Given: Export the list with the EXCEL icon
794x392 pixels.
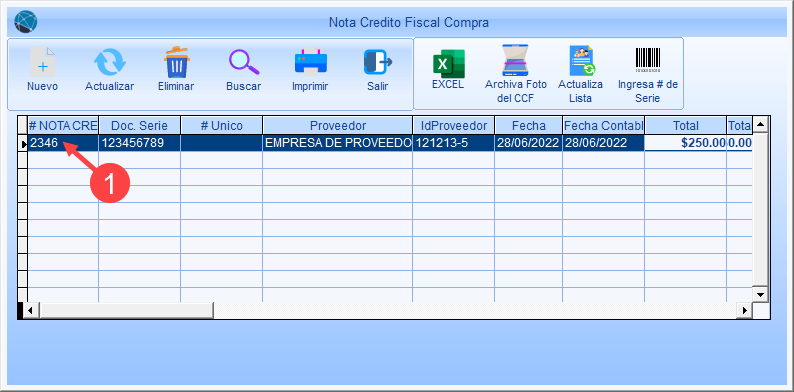Looking at the screenshot, I should (448, 63).
